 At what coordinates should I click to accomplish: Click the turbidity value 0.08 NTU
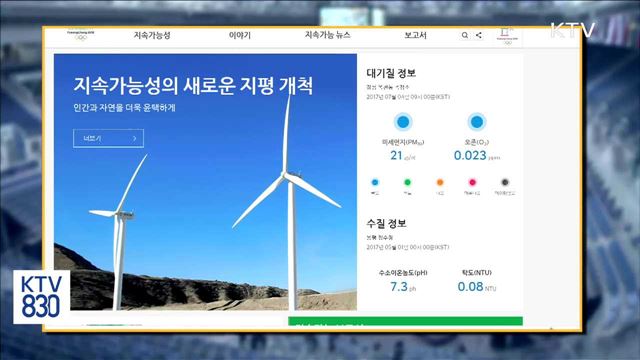pos(477,287)
